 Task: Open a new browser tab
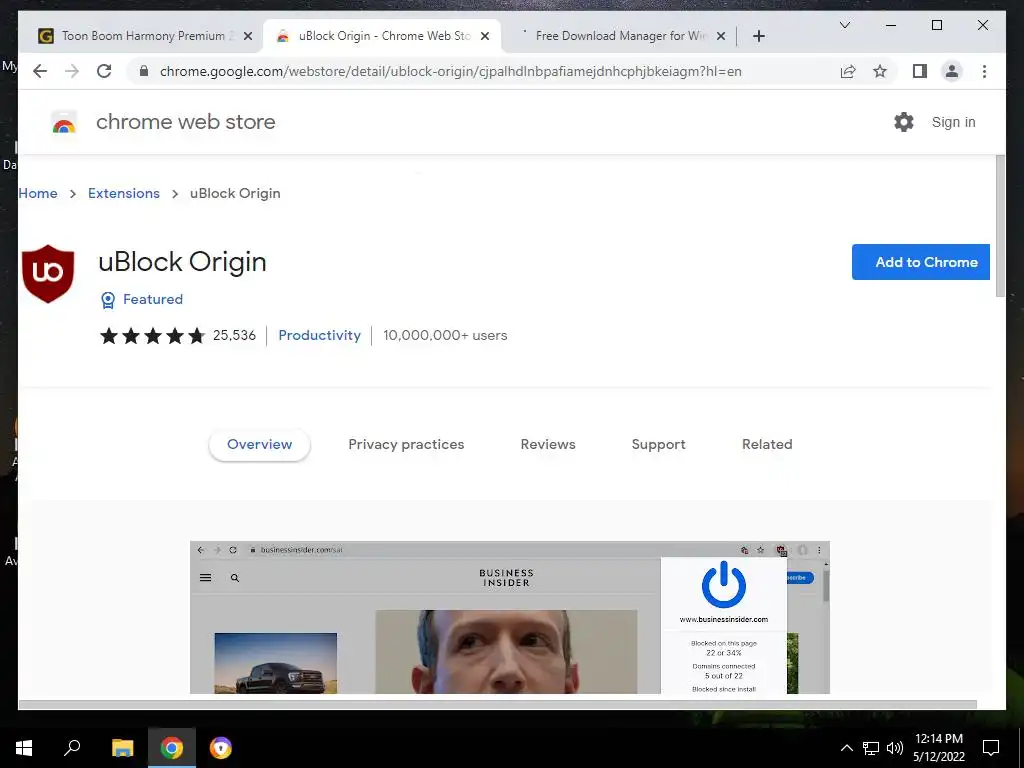click(758, 36)
